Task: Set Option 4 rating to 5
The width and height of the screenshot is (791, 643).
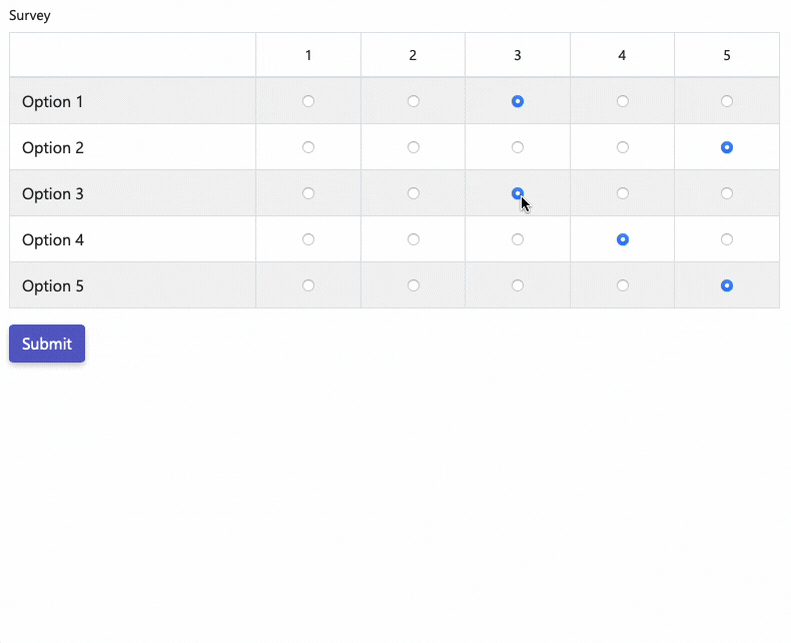Action: pos(727,240)
